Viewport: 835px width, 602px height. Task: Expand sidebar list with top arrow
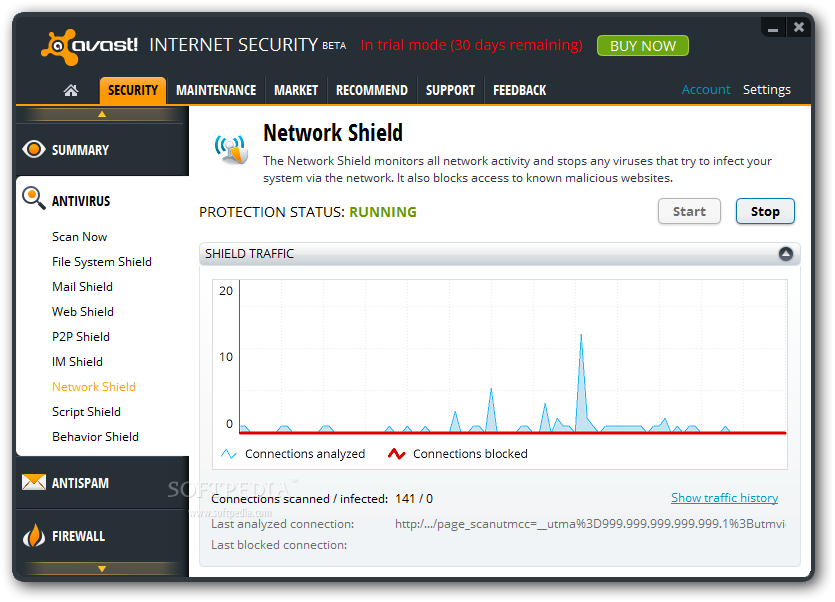102,114
